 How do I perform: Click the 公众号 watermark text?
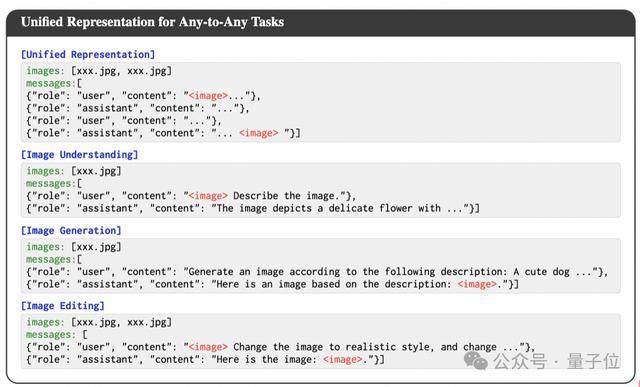point(520,361)
